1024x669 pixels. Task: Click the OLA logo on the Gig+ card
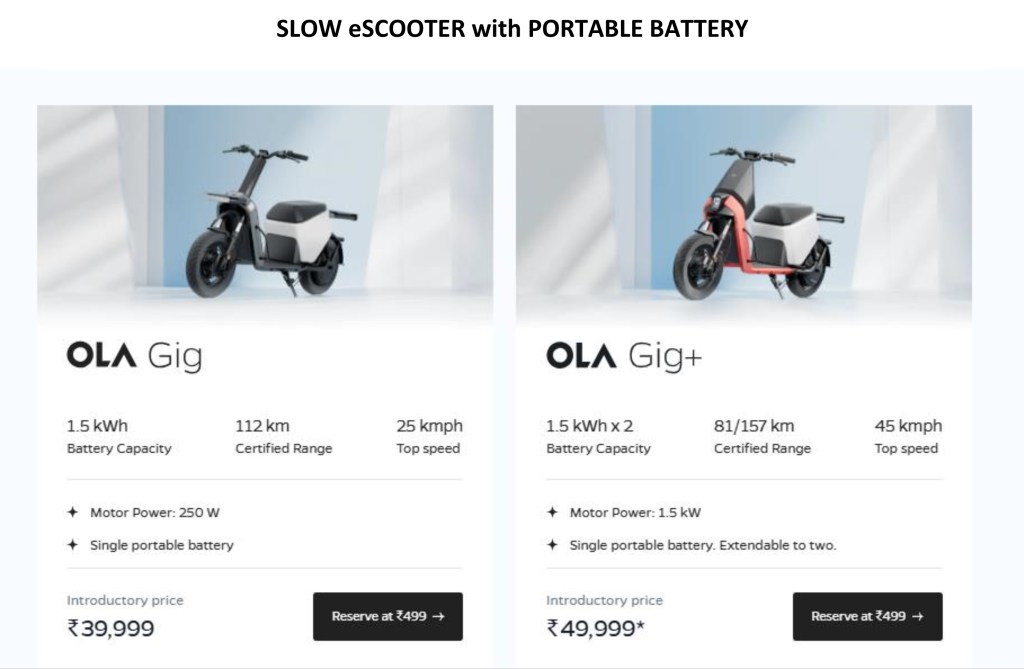(581, 355)
